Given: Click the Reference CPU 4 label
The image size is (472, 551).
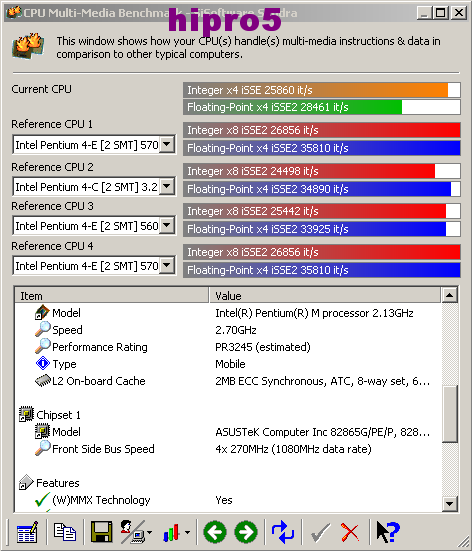Looking at the screenshot, I should (x=52, y=246).
